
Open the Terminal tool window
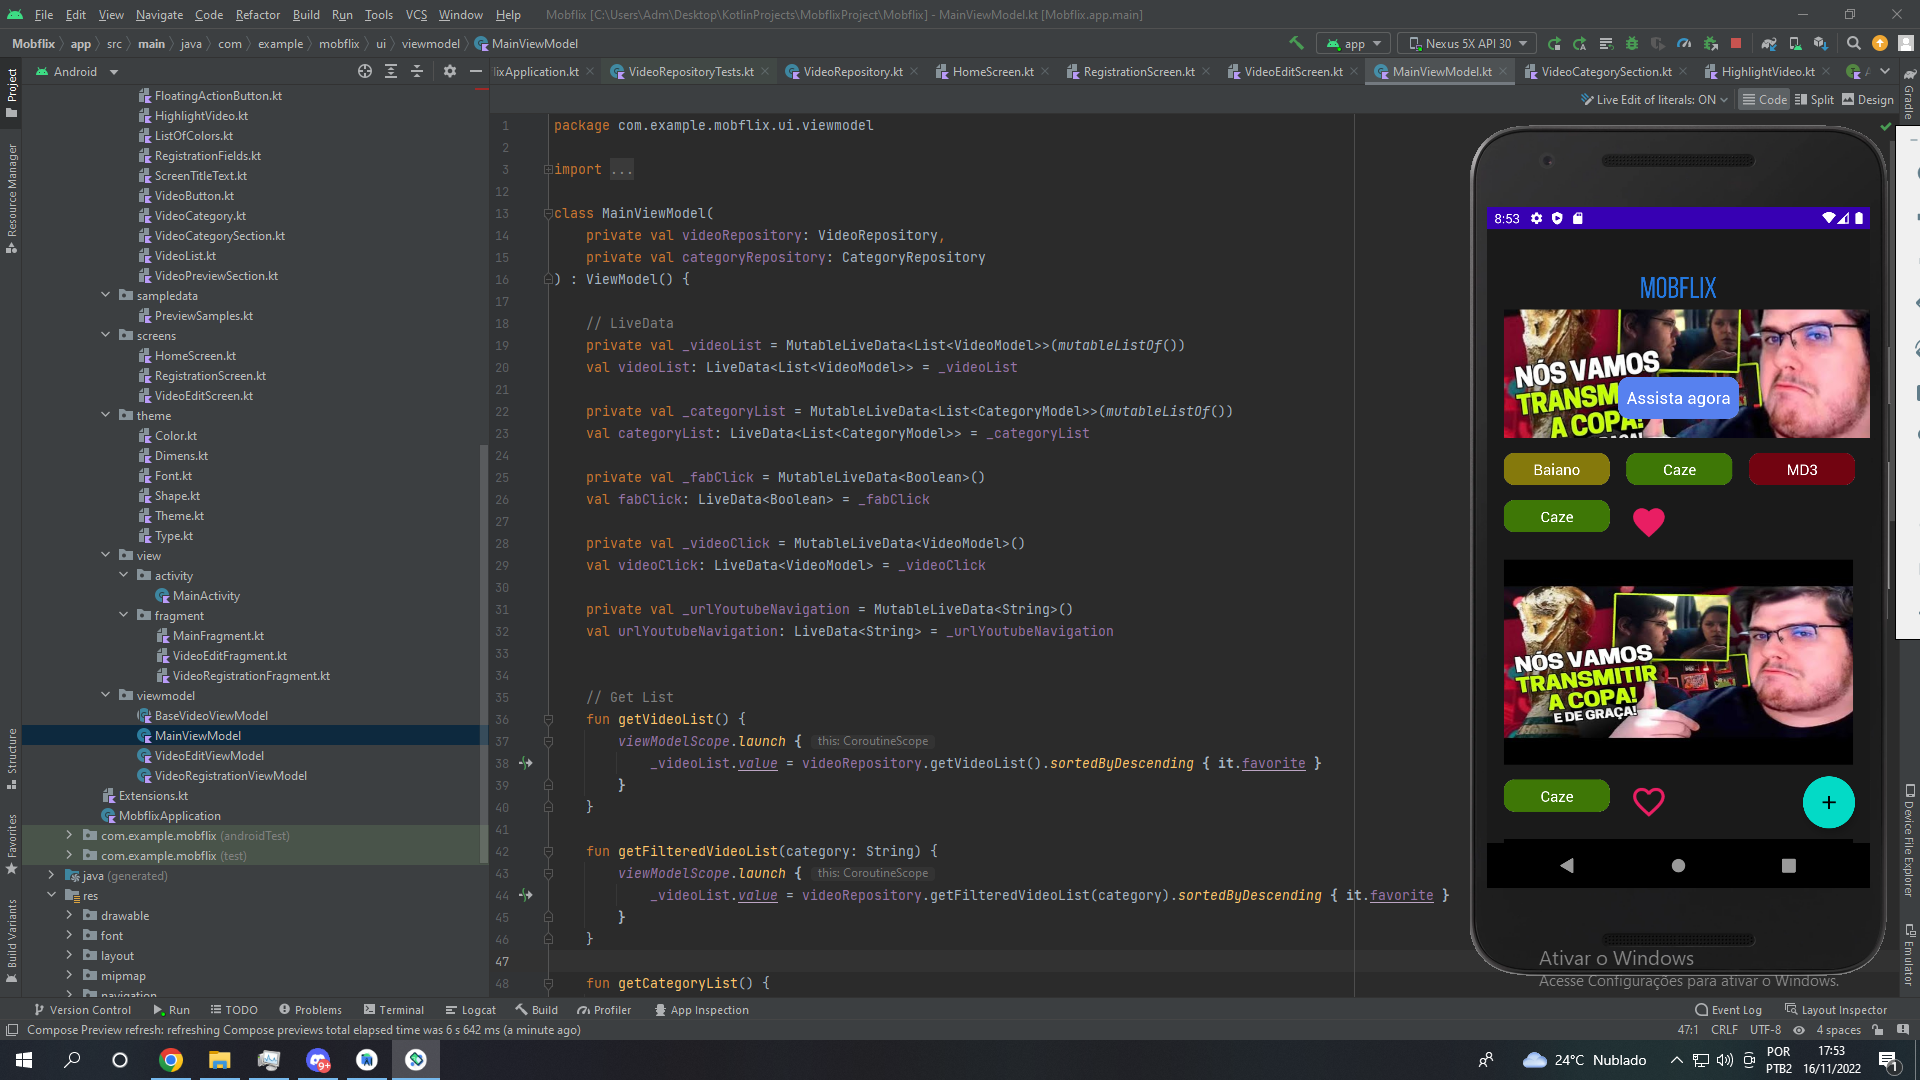click(x=394, y=1011)
